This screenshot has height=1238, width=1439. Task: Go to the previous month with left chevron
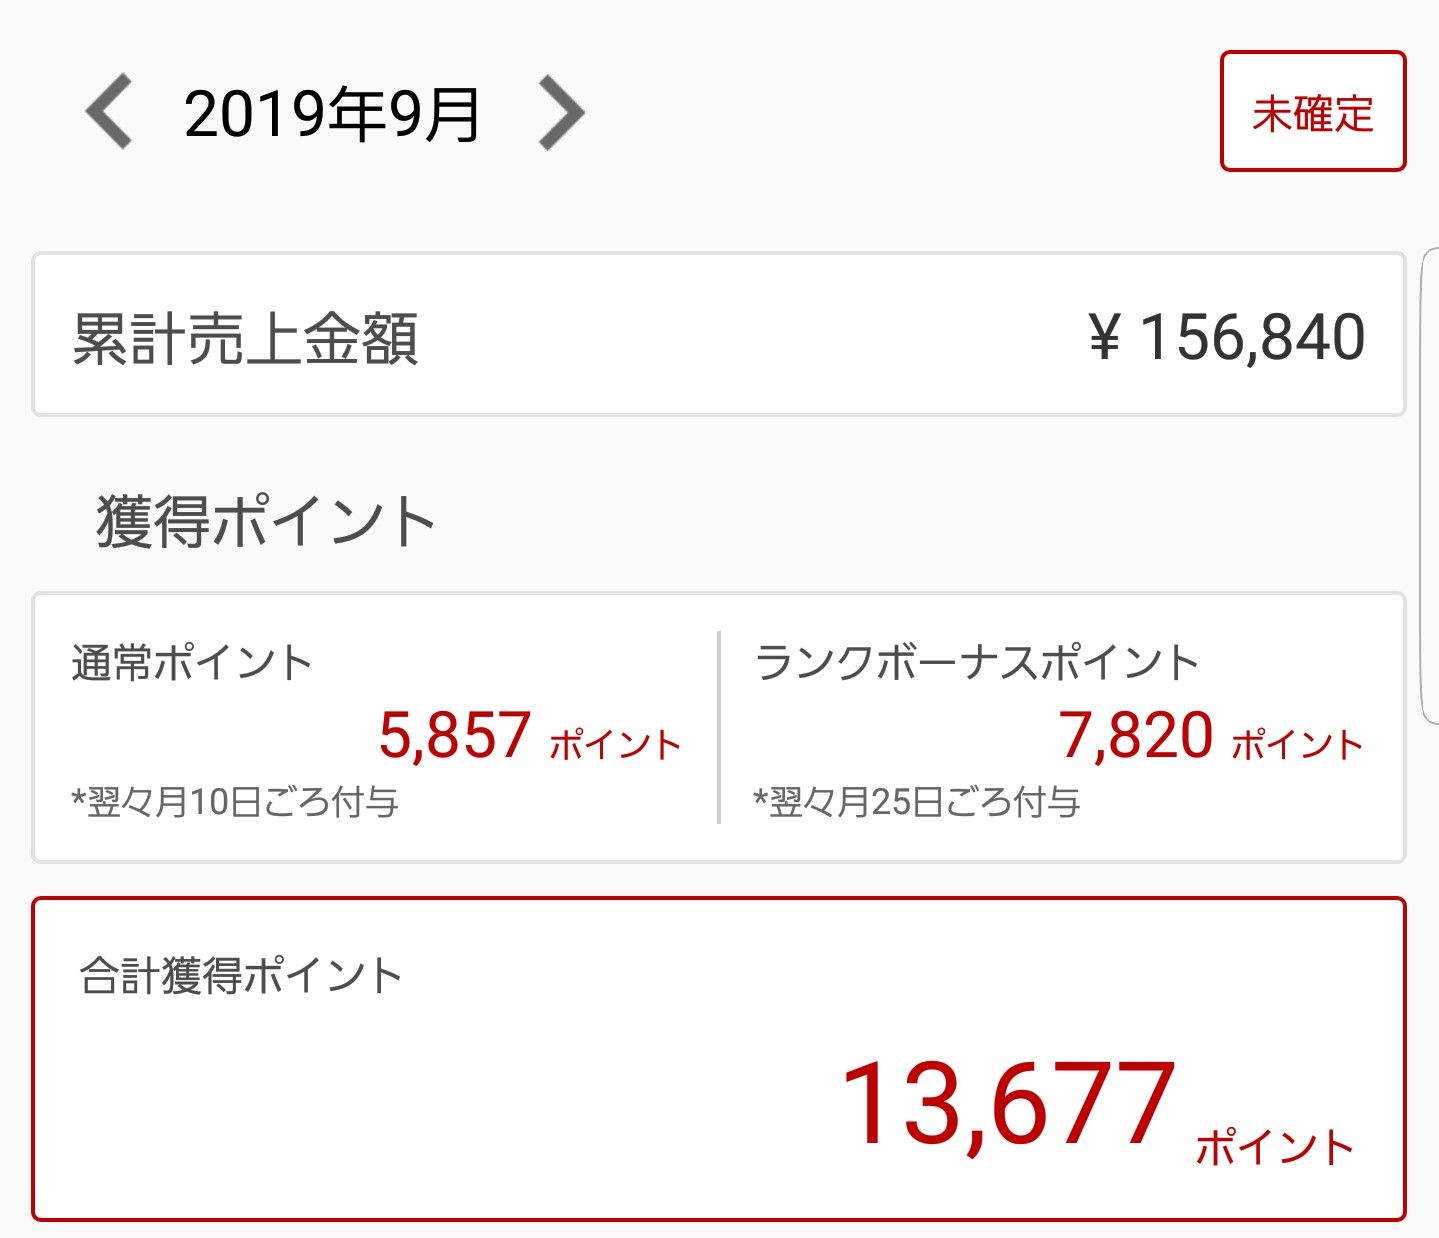pos(110,114)
